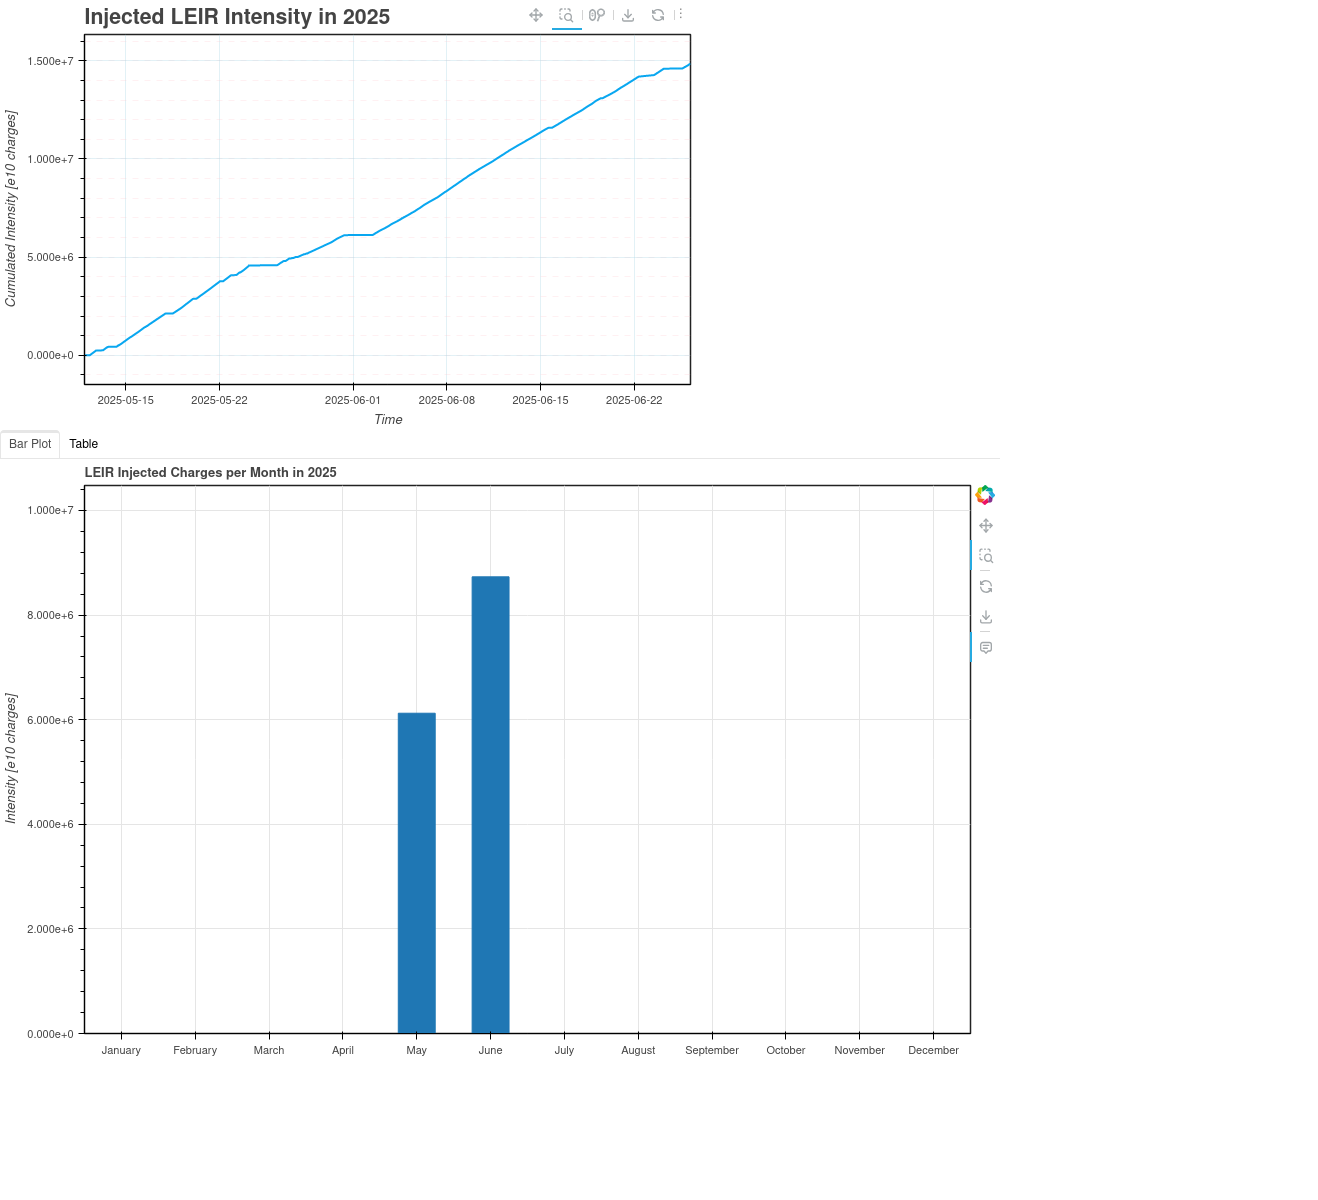Switch to the Bar Plot tab

[x=30, y=444]
